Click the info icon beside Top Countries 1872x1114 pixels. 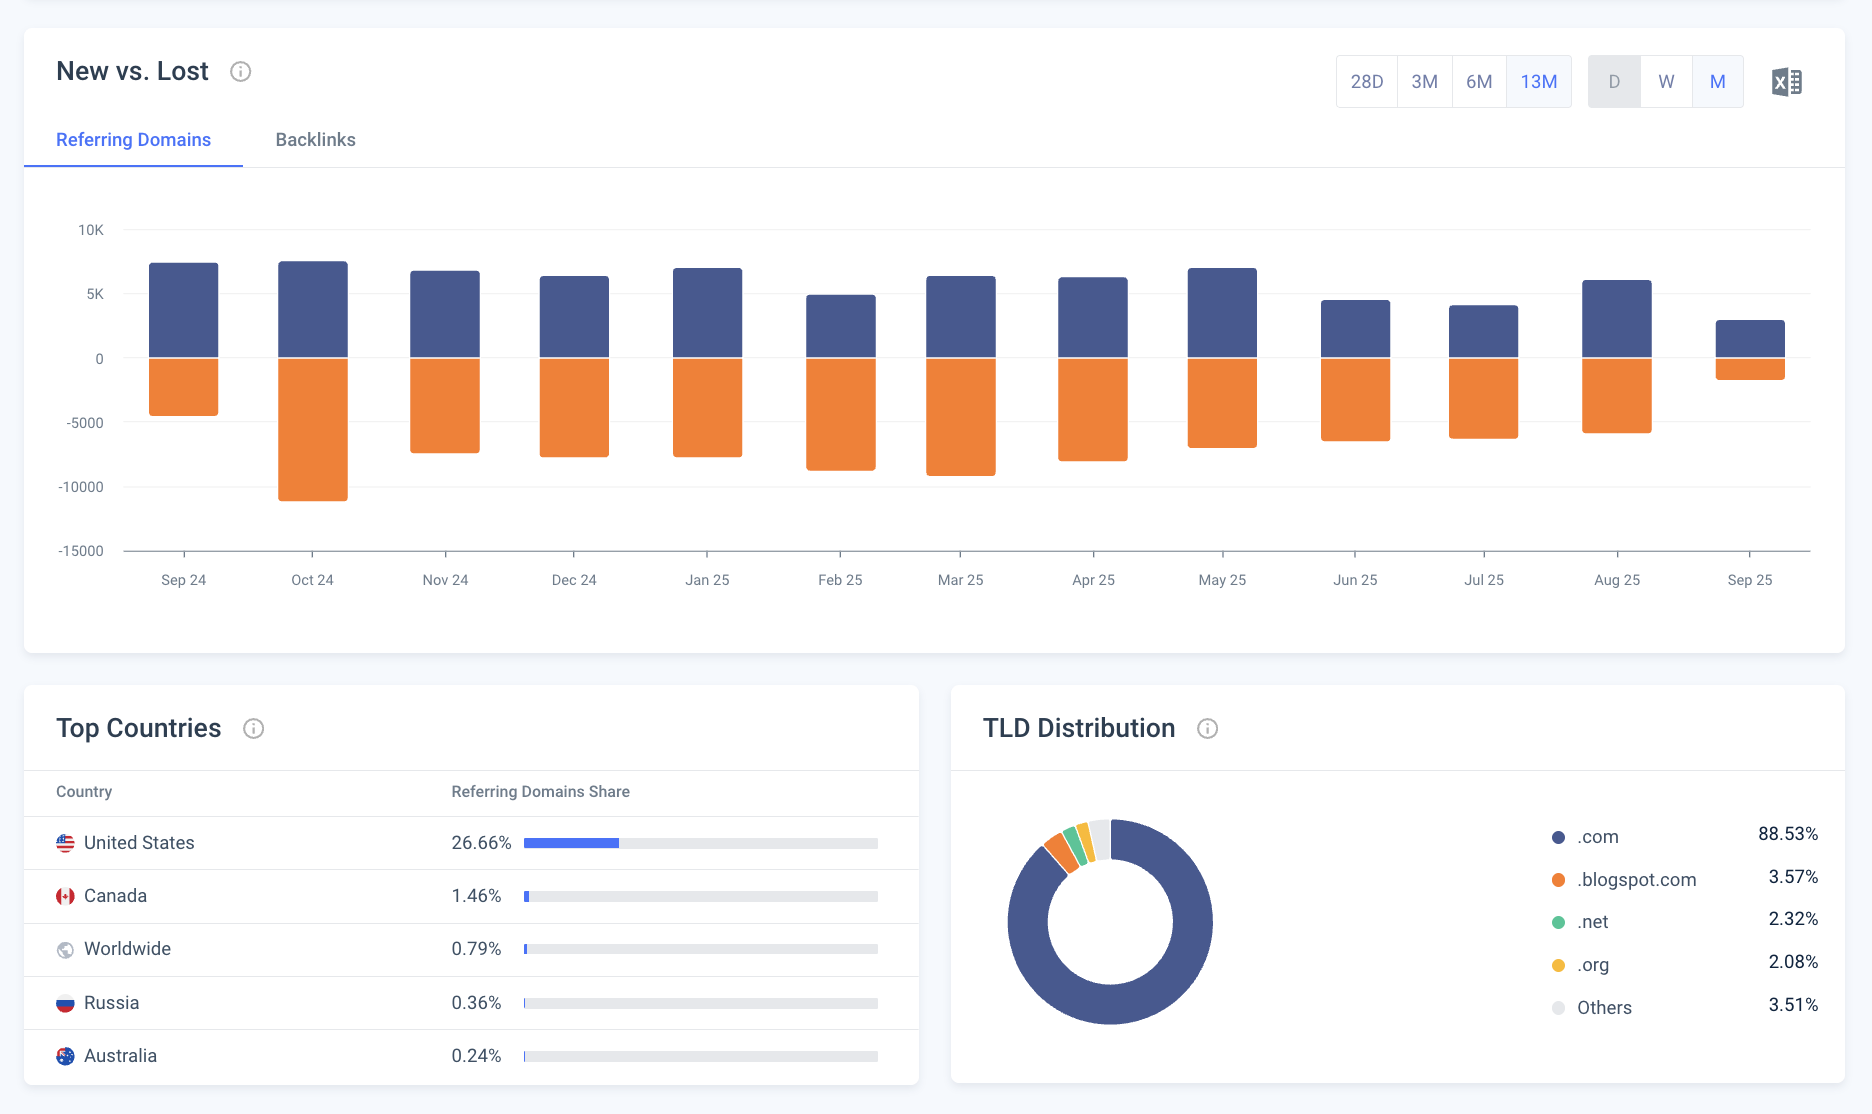[x=253, y=729]
